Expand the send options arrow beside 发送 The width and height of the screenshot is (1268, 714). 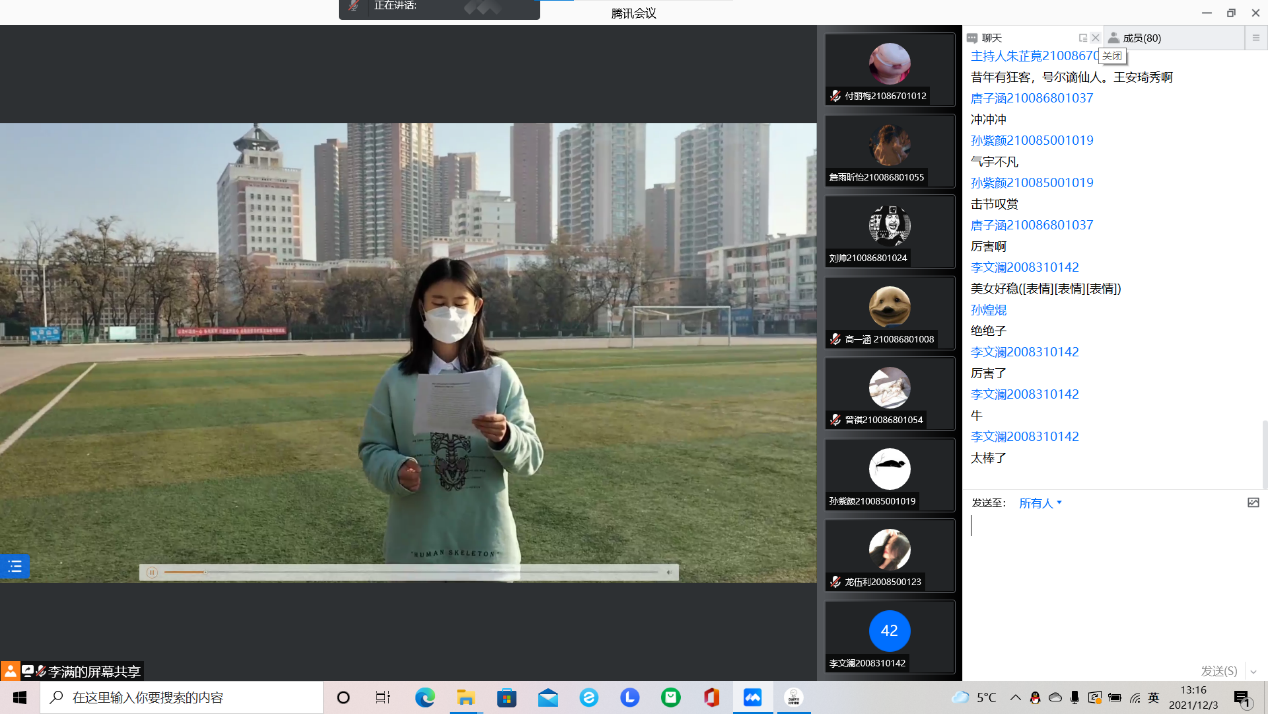point(1253,672)
